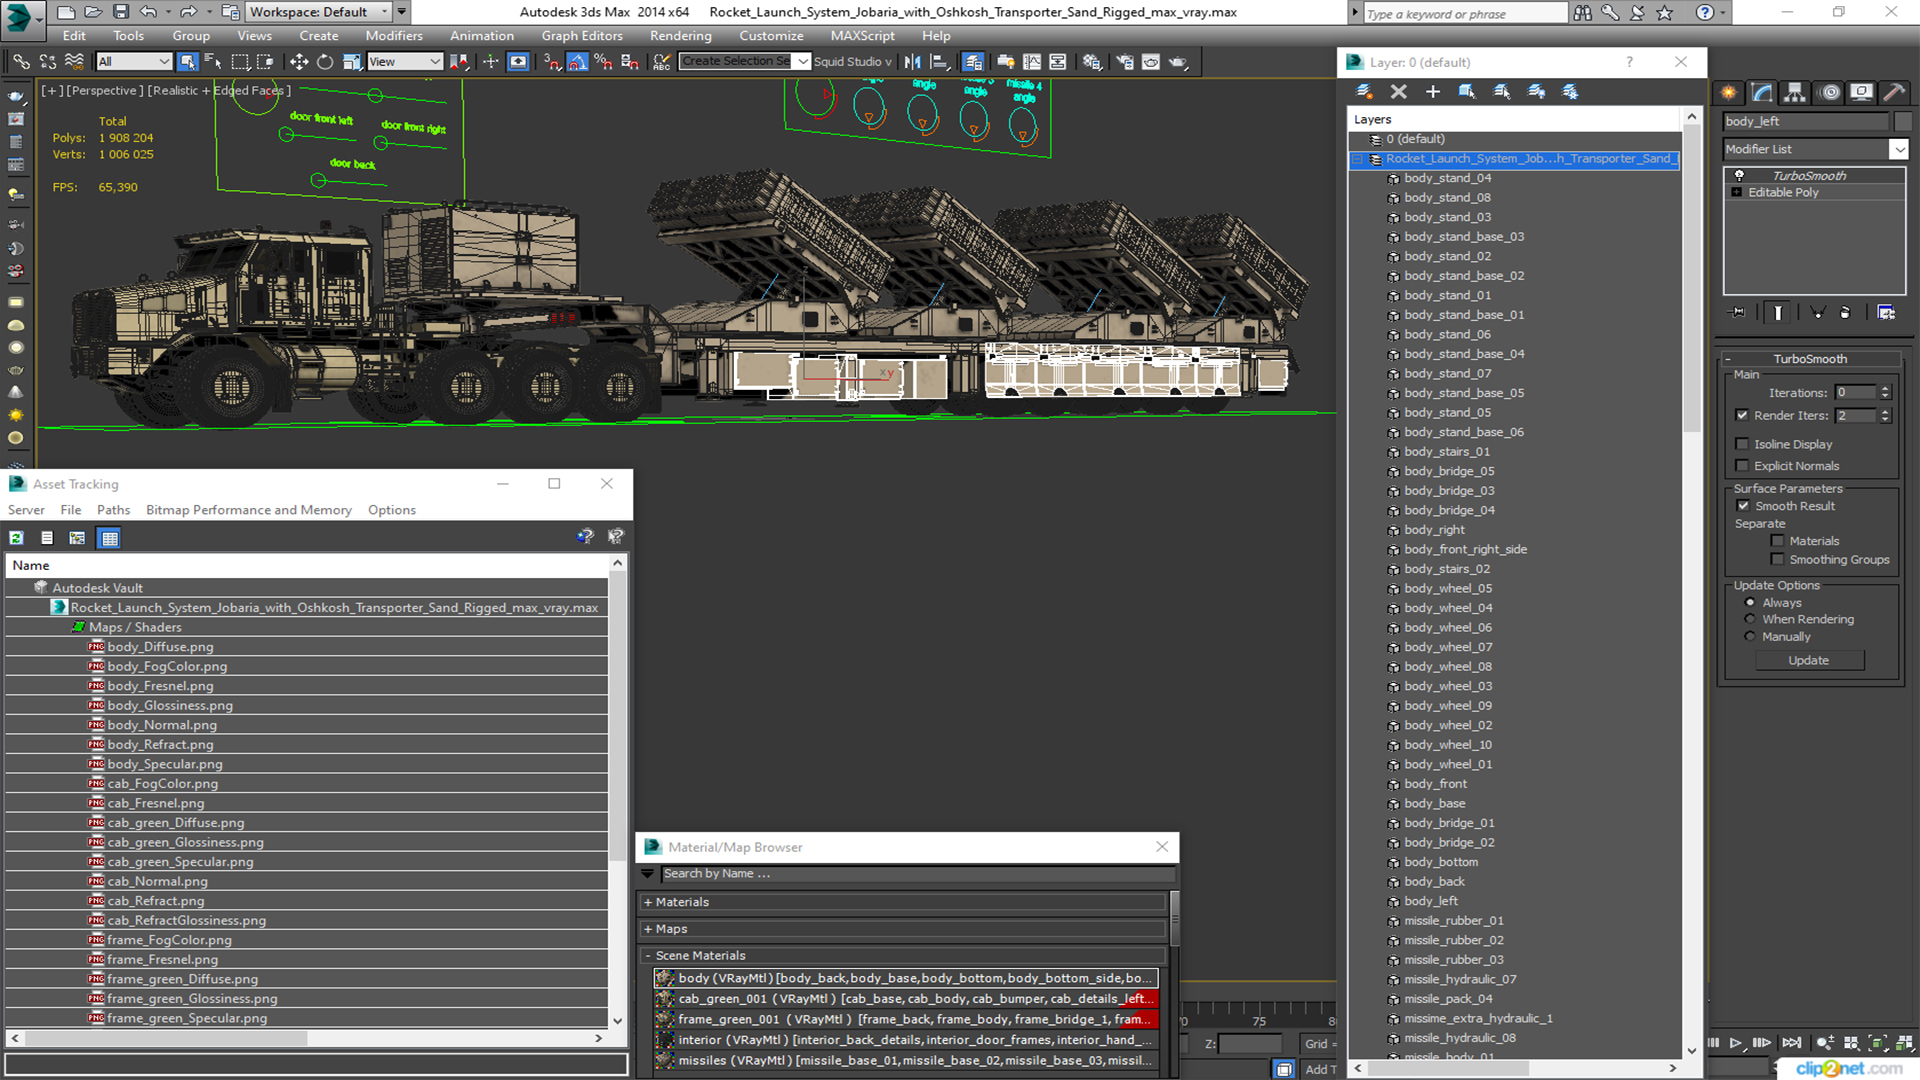Select body_Diffuse.png in Asset Tracking
Viewport: 1920px width, 1080px height.
(160, 647)
